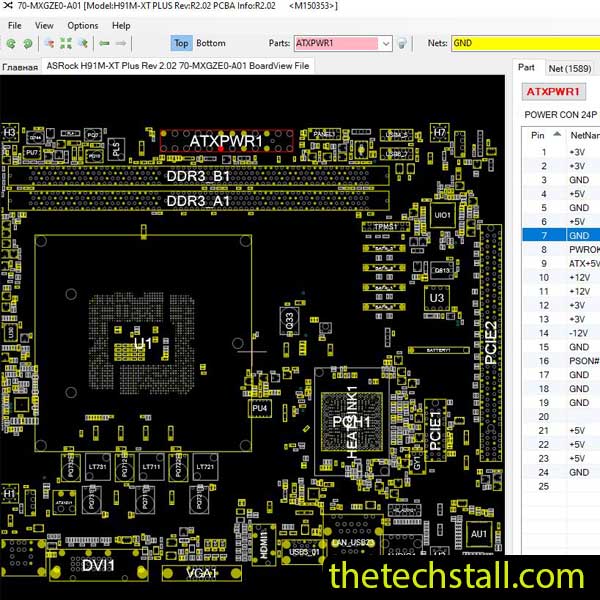
Task: Click the LT711 inductor component
Action: point(151,467)
